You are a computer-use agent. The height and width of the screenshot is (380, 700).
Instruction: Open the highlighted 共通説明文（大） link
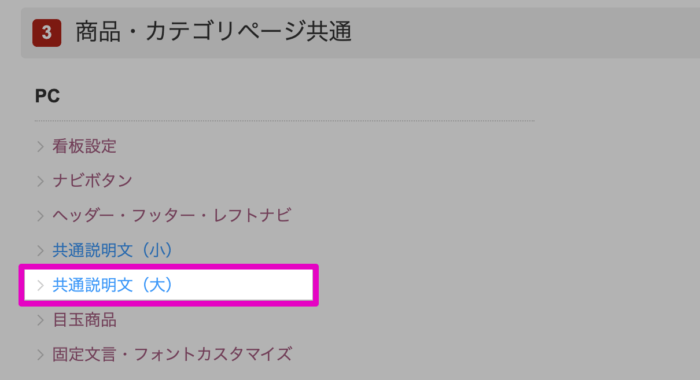(112, 285)
